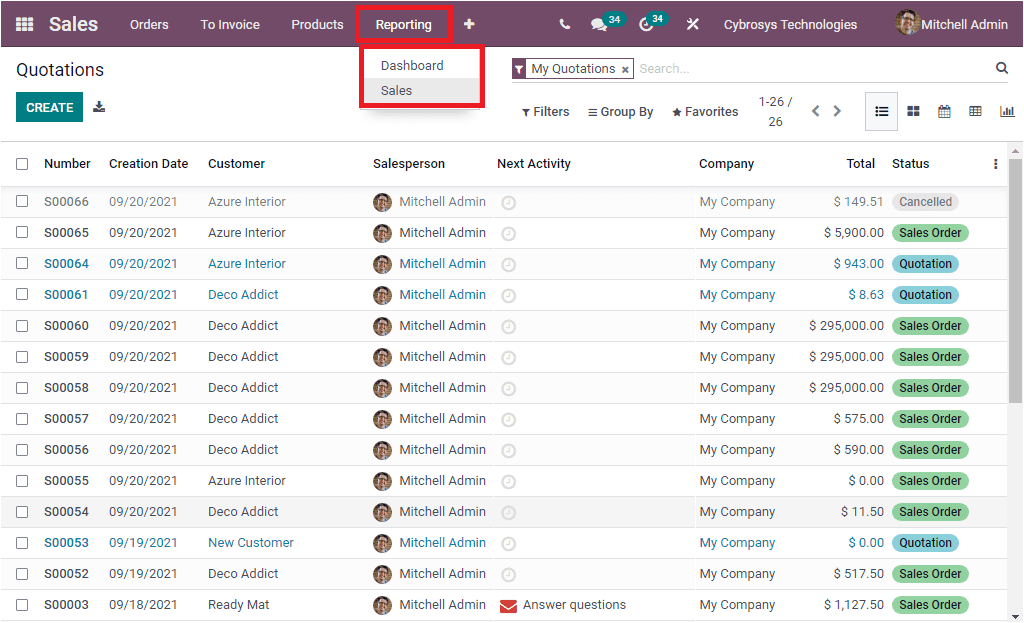Screen dimensions: 1024x623
Task: Open developer tools wrench icon
Action: (x=693, y=23)
